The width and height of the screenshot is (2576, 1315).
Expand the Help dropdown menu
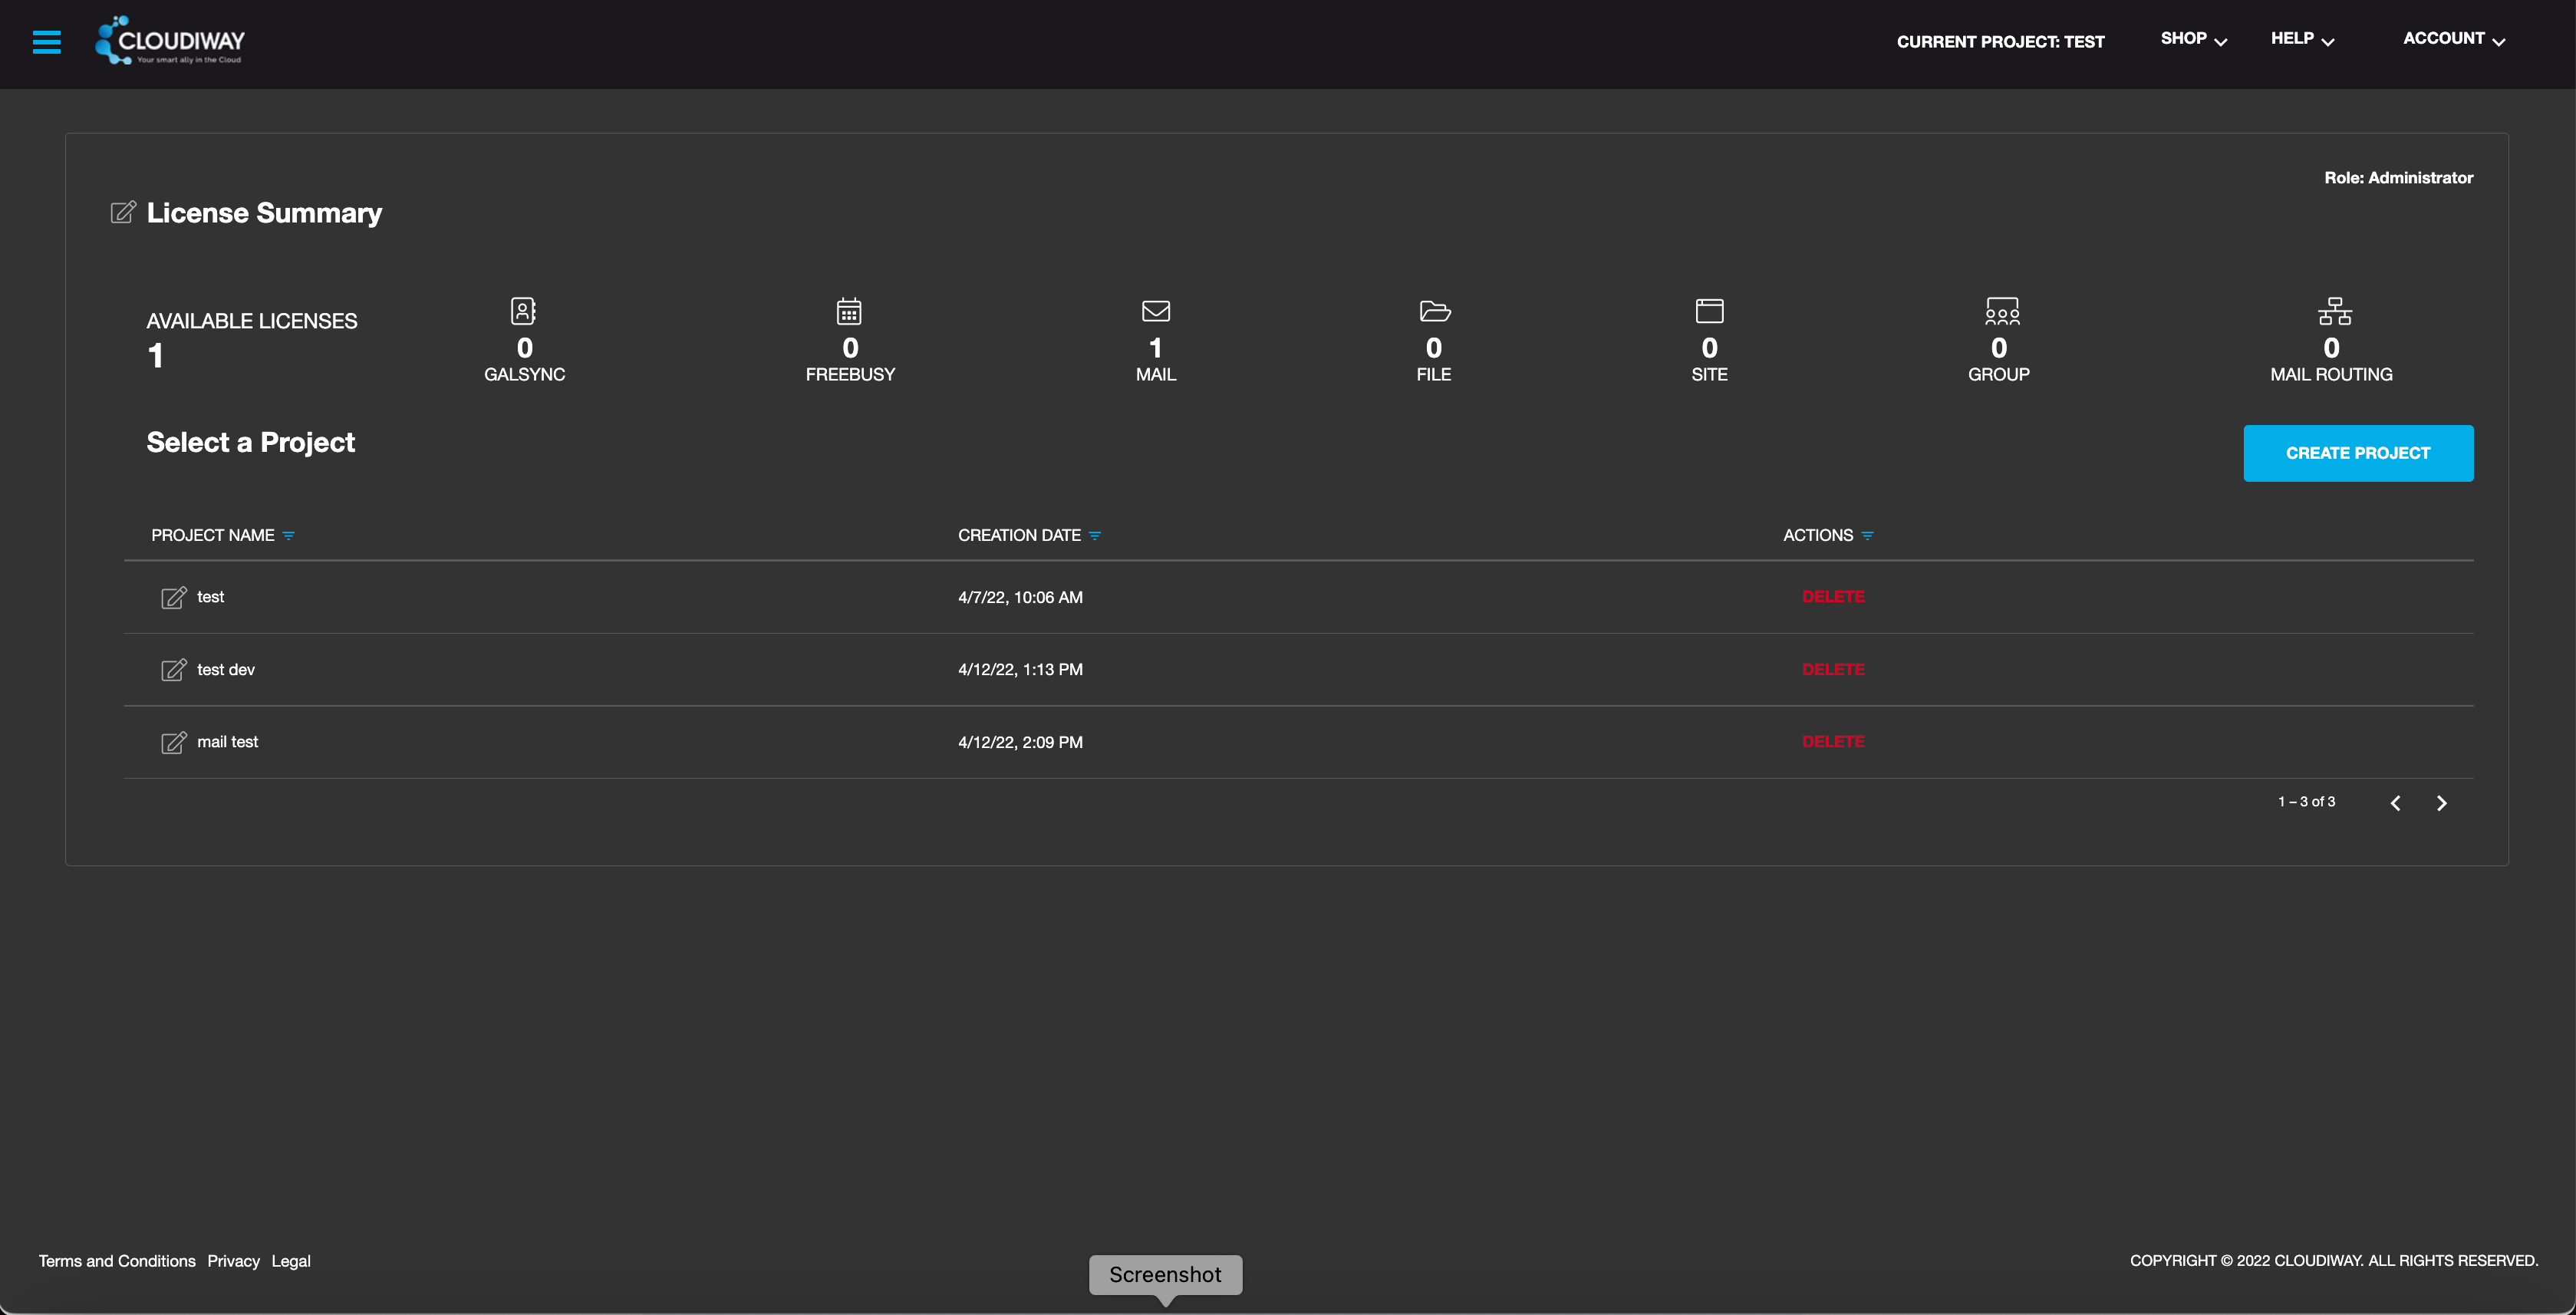[2302, 39]
